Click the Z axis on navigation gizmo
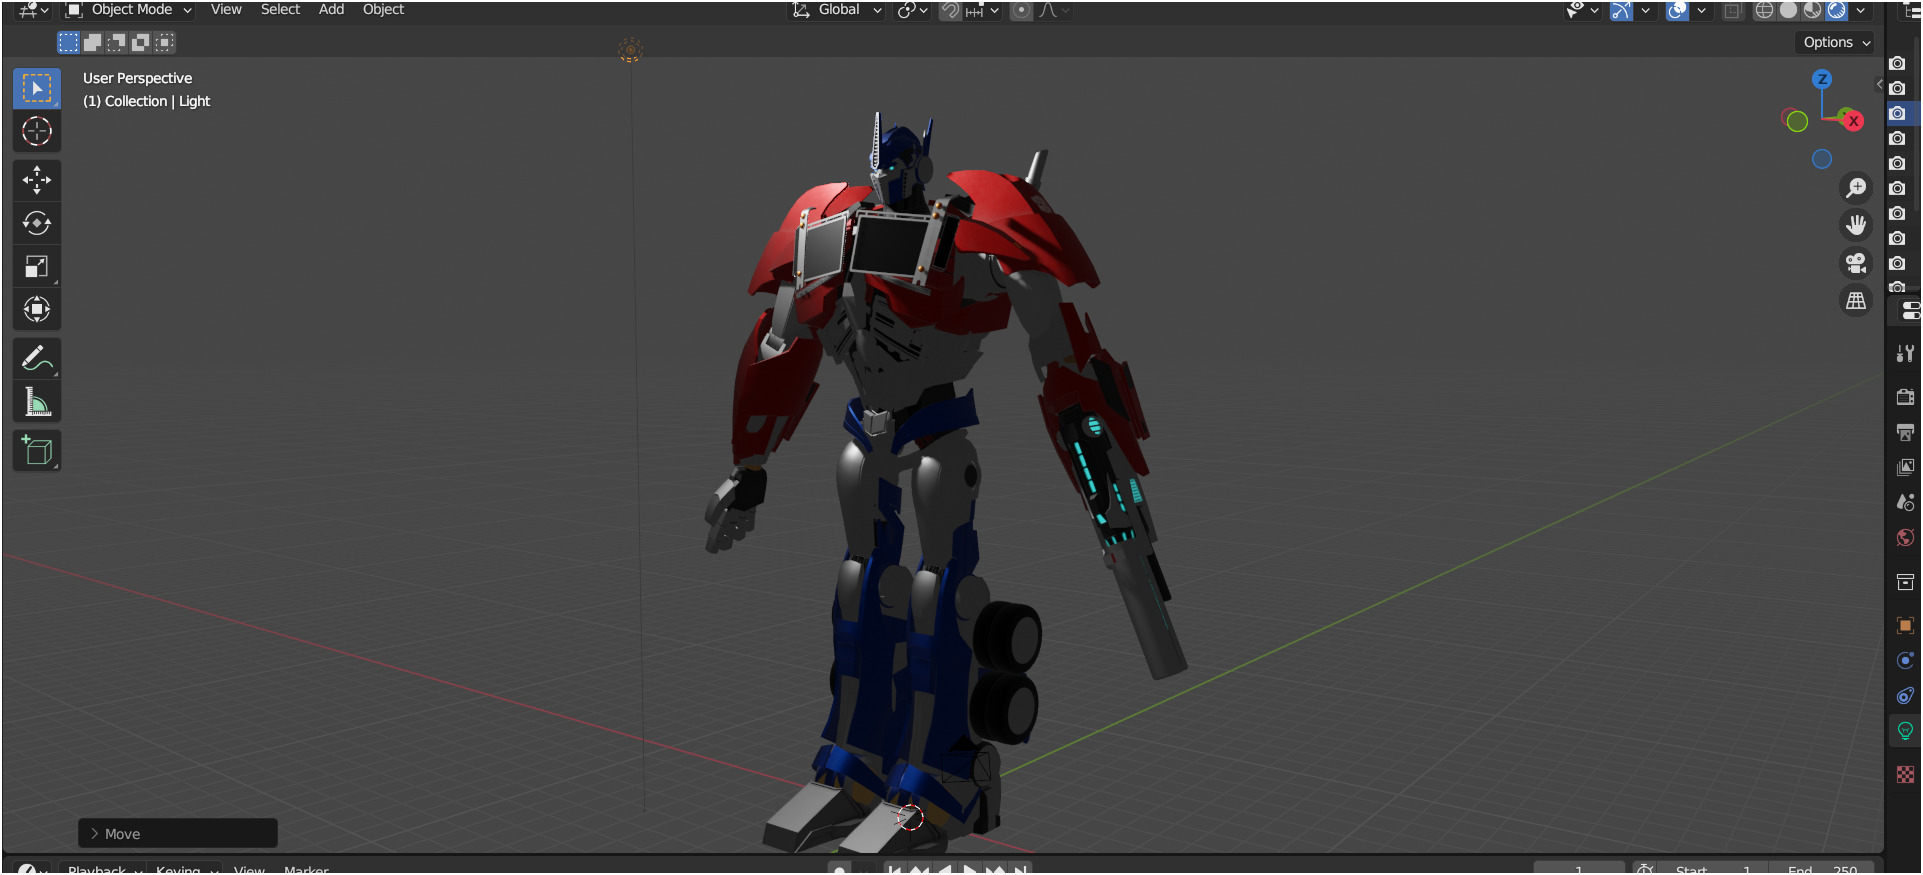Screen dimensions: 1923x875 pyautogui.click(x=1822, y=79)
